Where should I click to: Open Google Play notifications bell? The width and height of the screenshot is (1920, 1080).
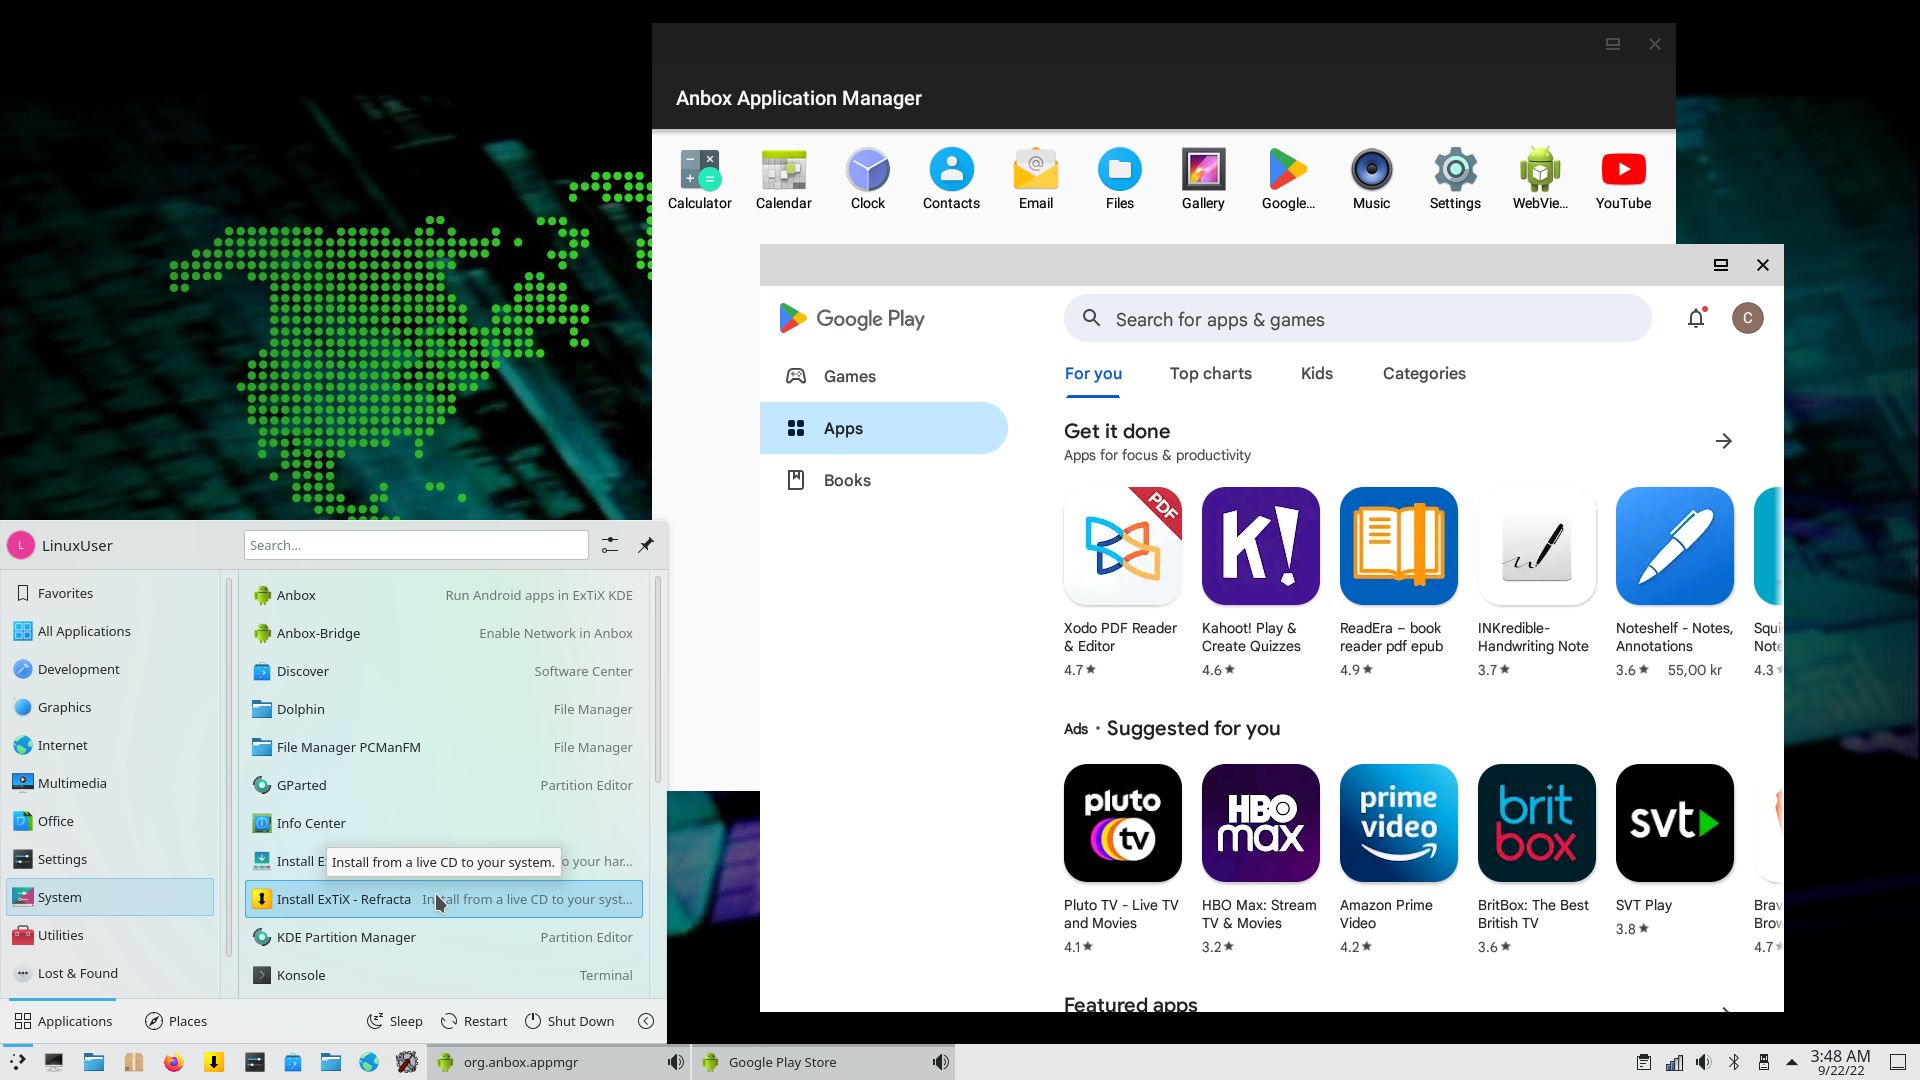[x=1696, y=318]
